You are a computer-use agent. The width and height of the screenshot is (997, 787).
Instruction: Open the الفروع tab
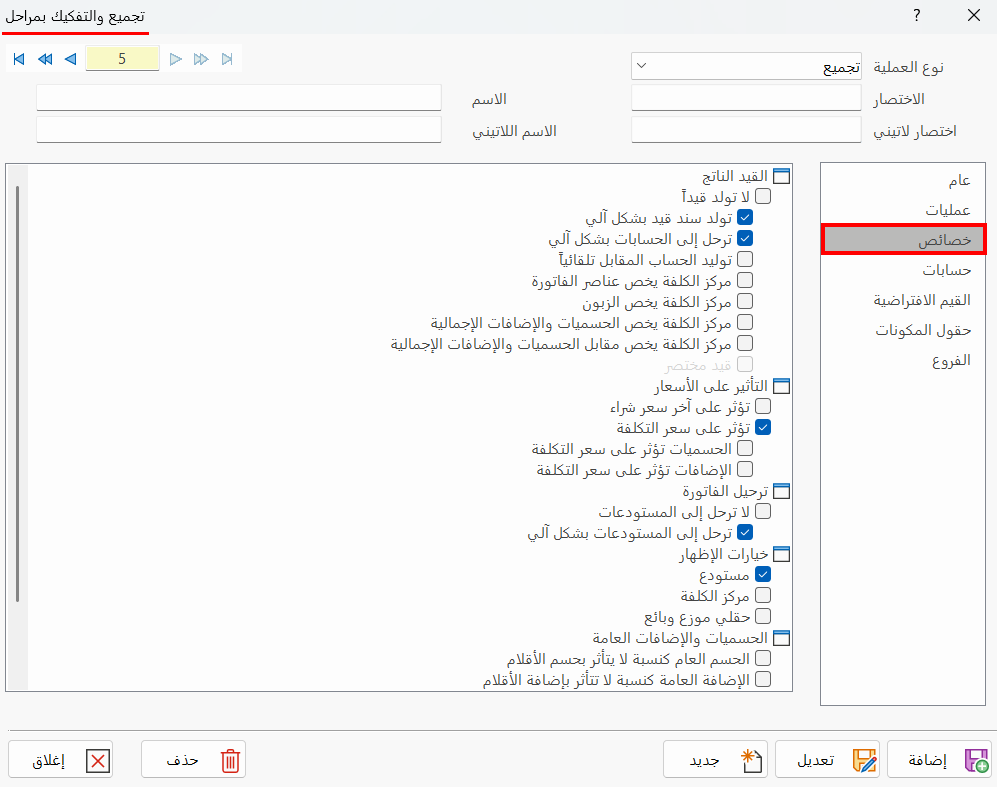click(903, 360)
